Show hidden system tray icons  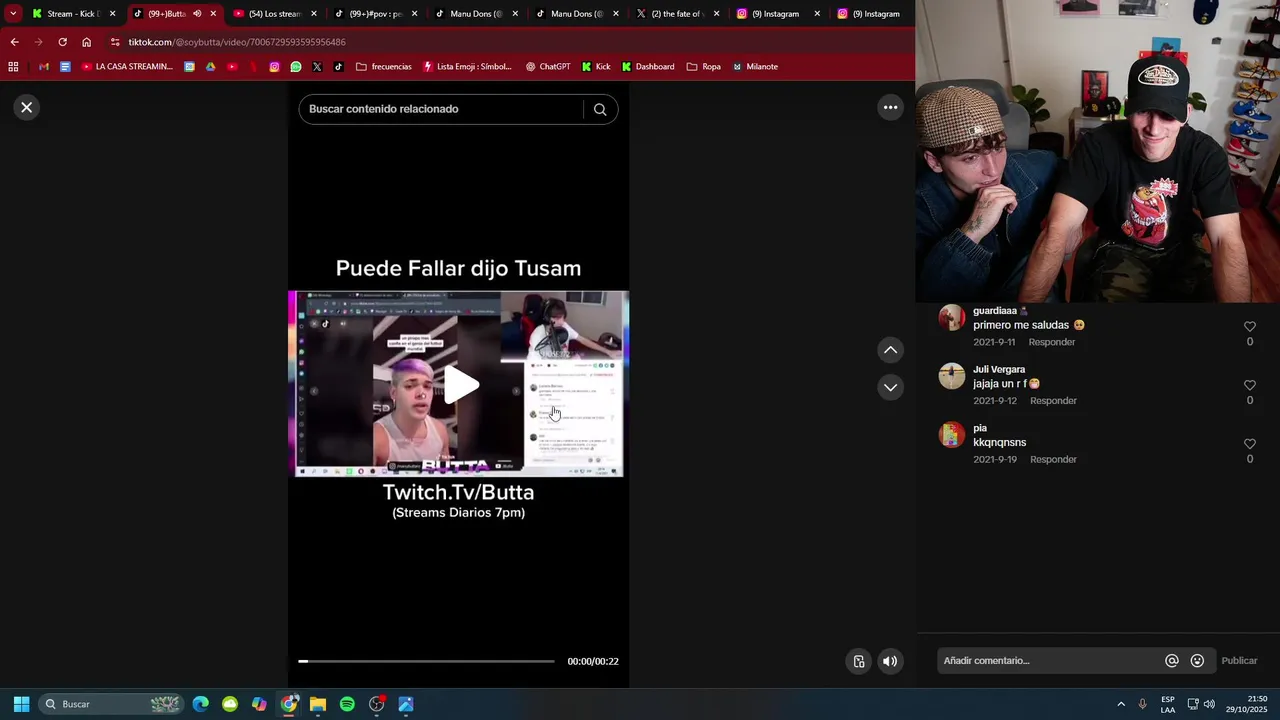(1121, 704)
